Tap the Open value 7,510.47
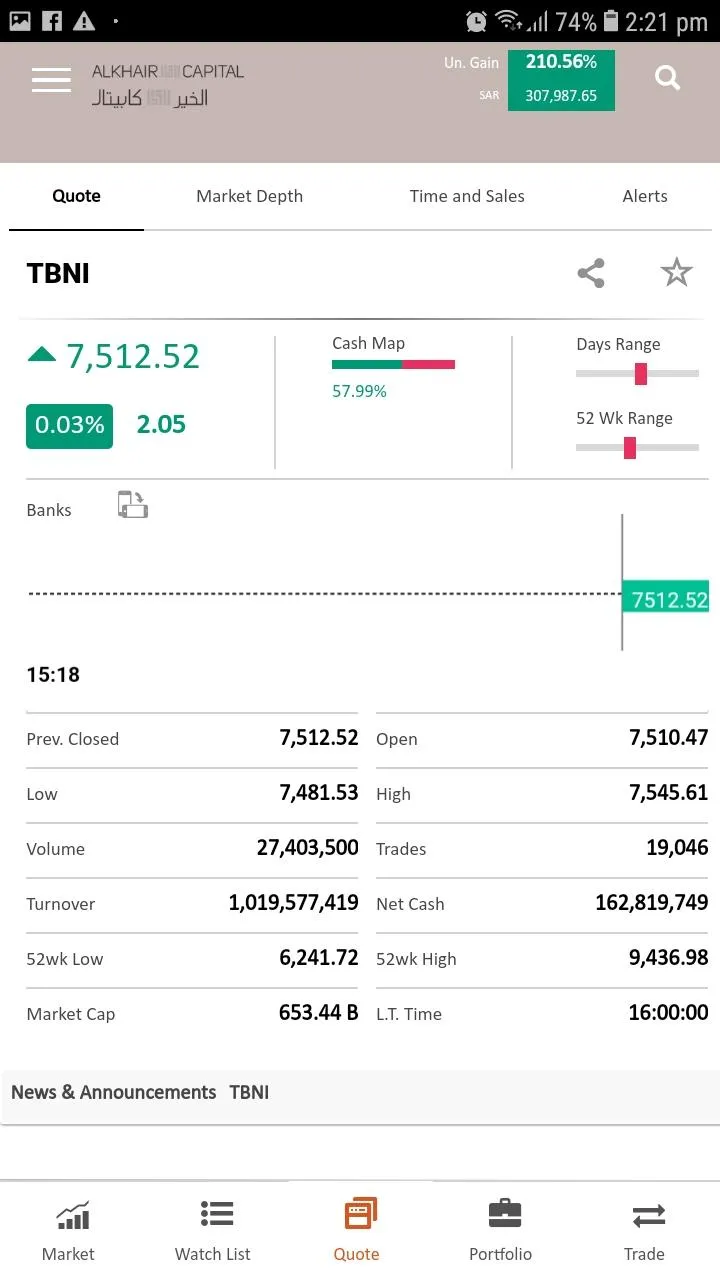The width and height of the screenshot is (720, 1280). [x=668, y=738]
